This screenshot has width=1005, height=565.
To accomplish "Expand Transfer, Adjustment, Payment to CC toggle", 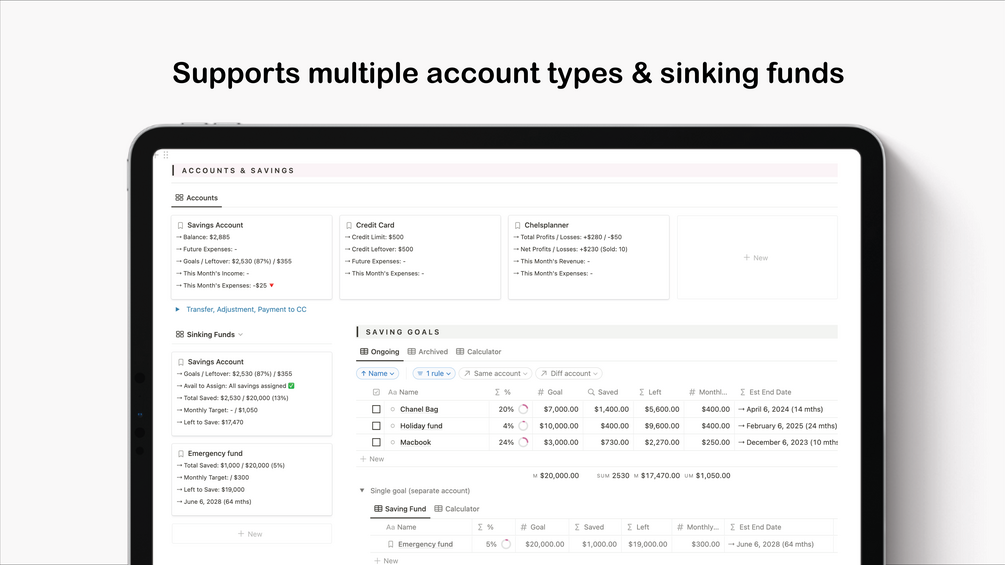I will tap(178, 309).
